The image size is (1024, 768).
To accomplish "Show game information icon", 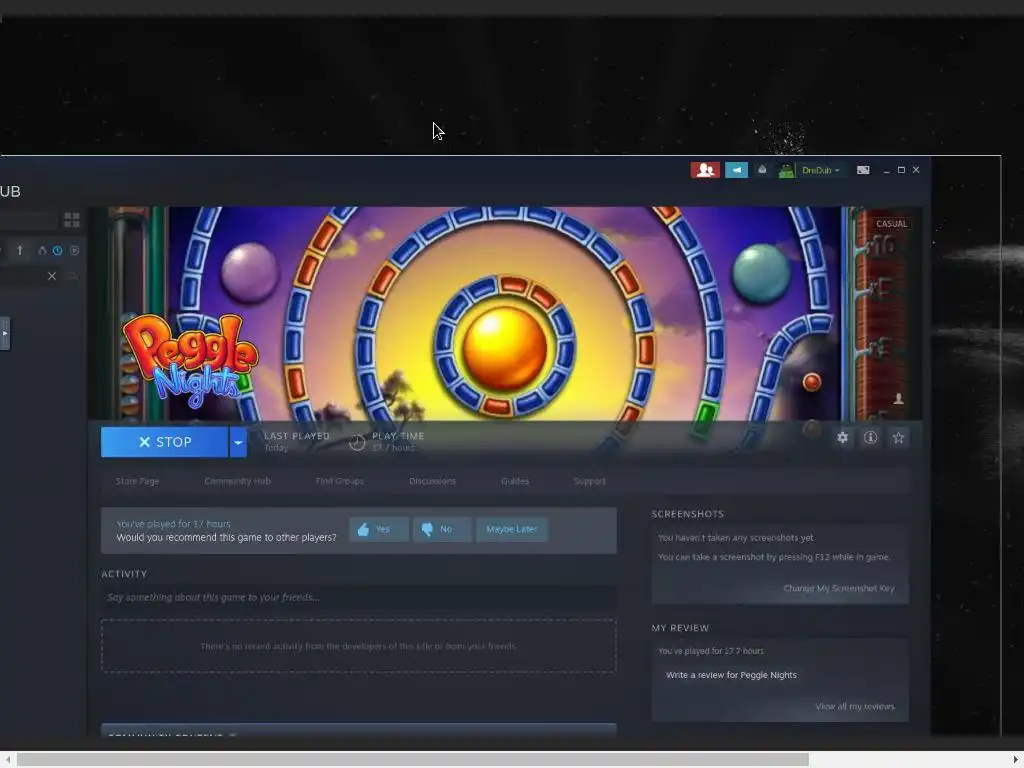I will [871, 438].
